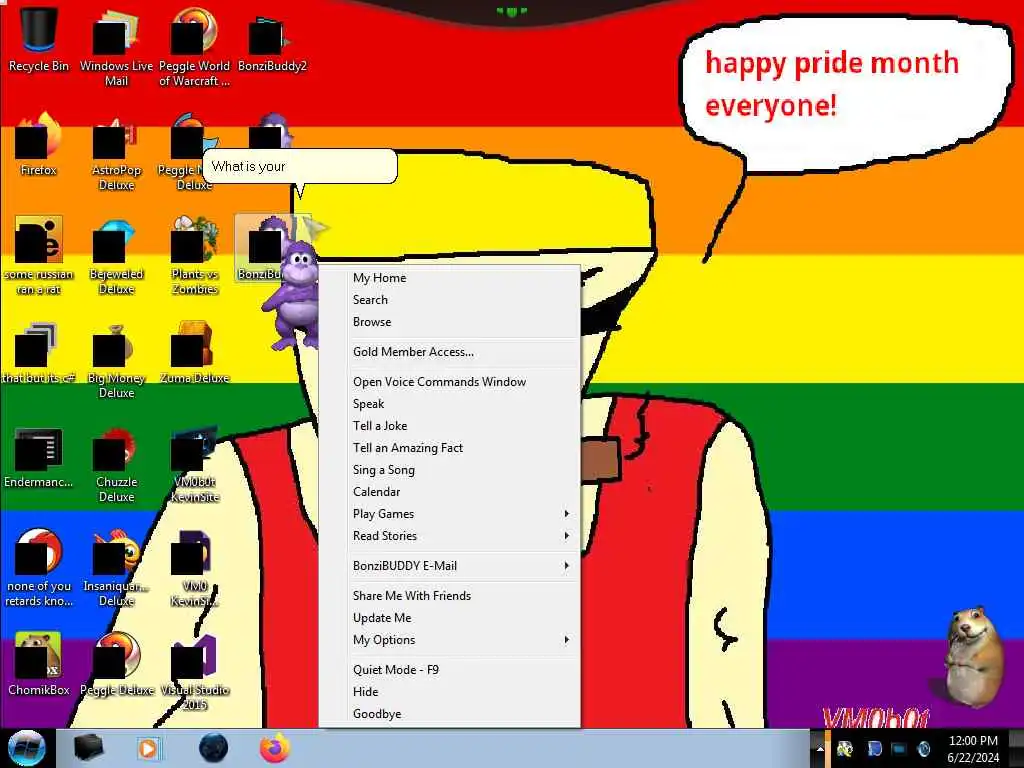Expand the My Options submenu
Image resolution: width=1024 pixels, height=768 pixels.
(x=461, y=640)
